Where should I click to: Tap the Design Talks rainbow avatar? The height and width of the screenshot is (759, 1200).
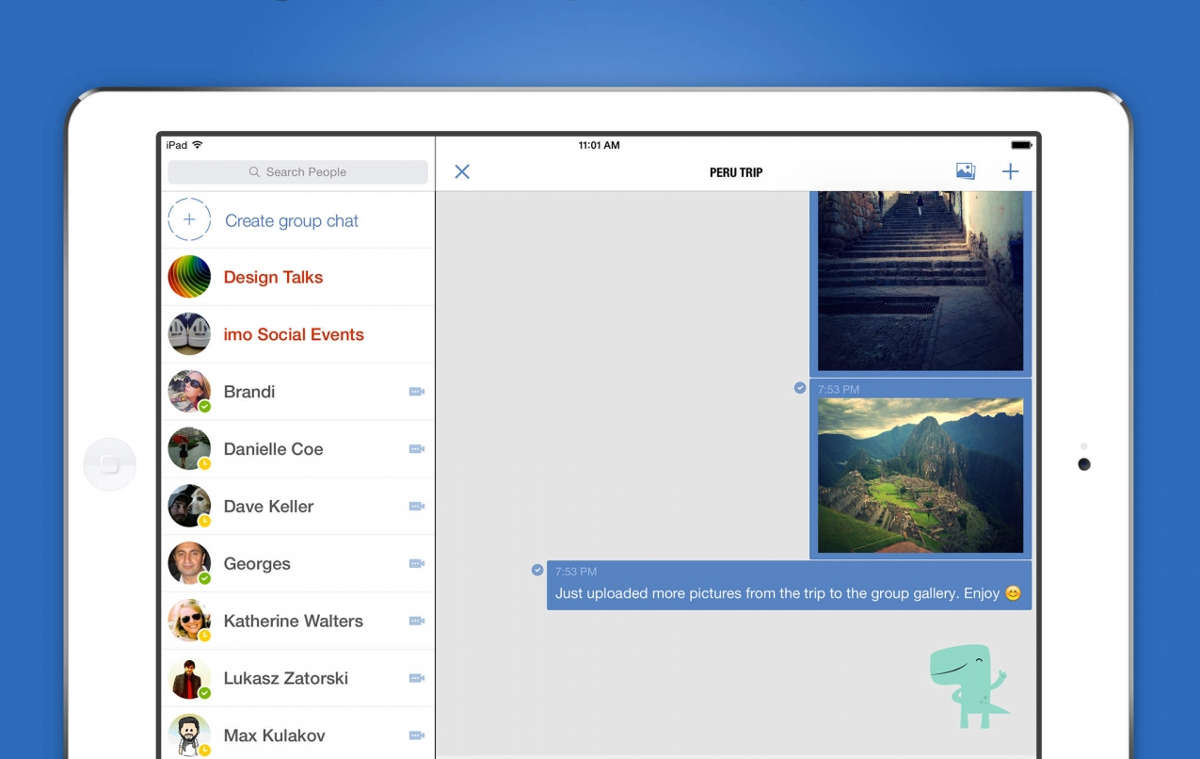(x=189, y=277)
